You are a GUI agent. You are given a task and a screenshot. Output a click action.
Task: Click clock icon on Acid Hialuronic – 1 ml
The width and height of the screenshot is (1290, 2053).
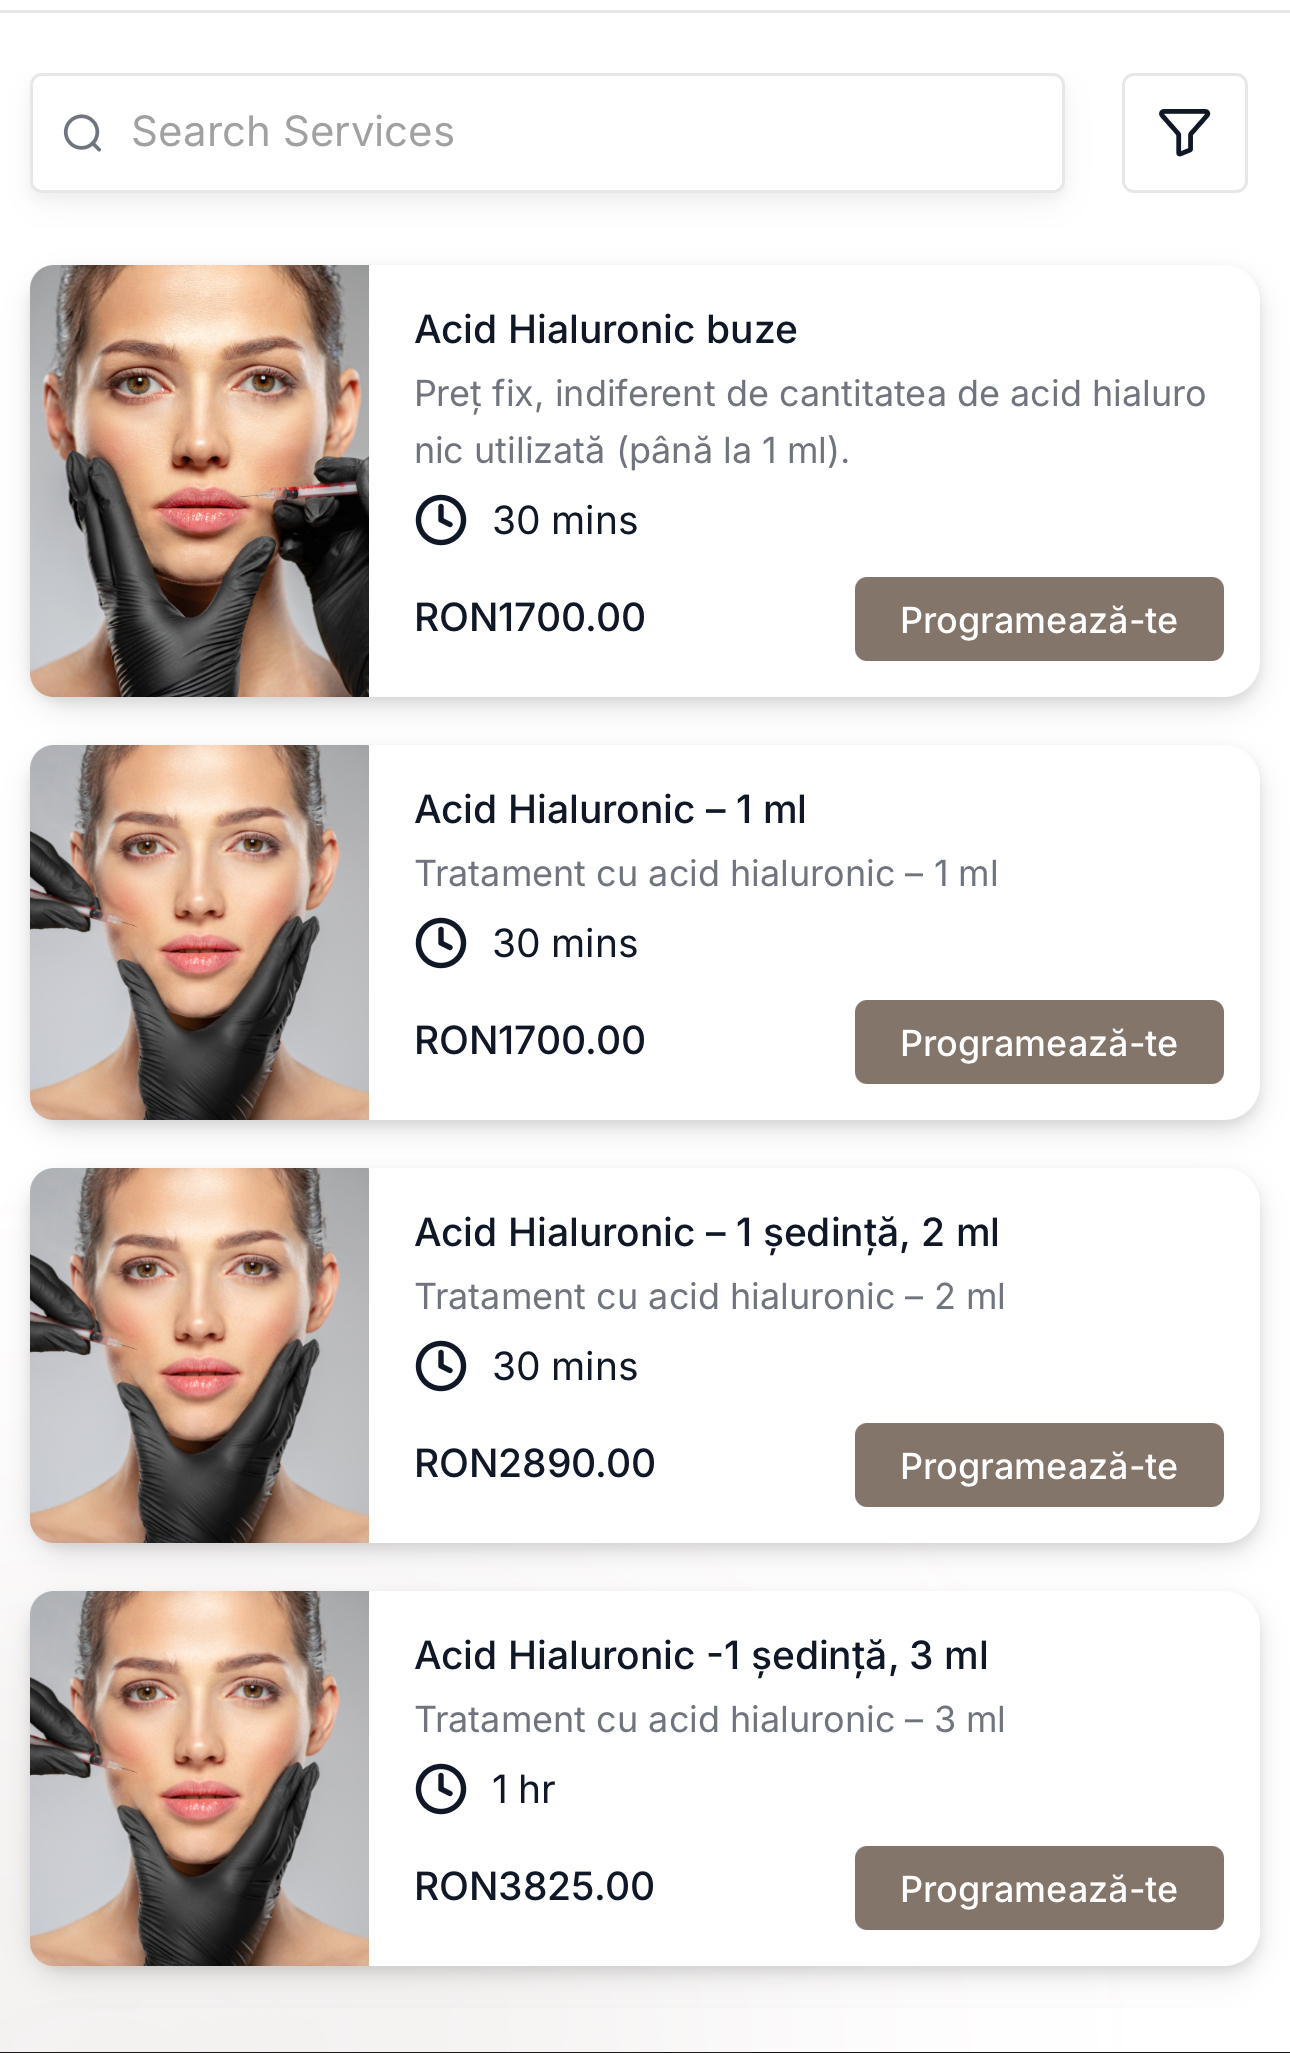pyautogui.click(x=441, y=943)
